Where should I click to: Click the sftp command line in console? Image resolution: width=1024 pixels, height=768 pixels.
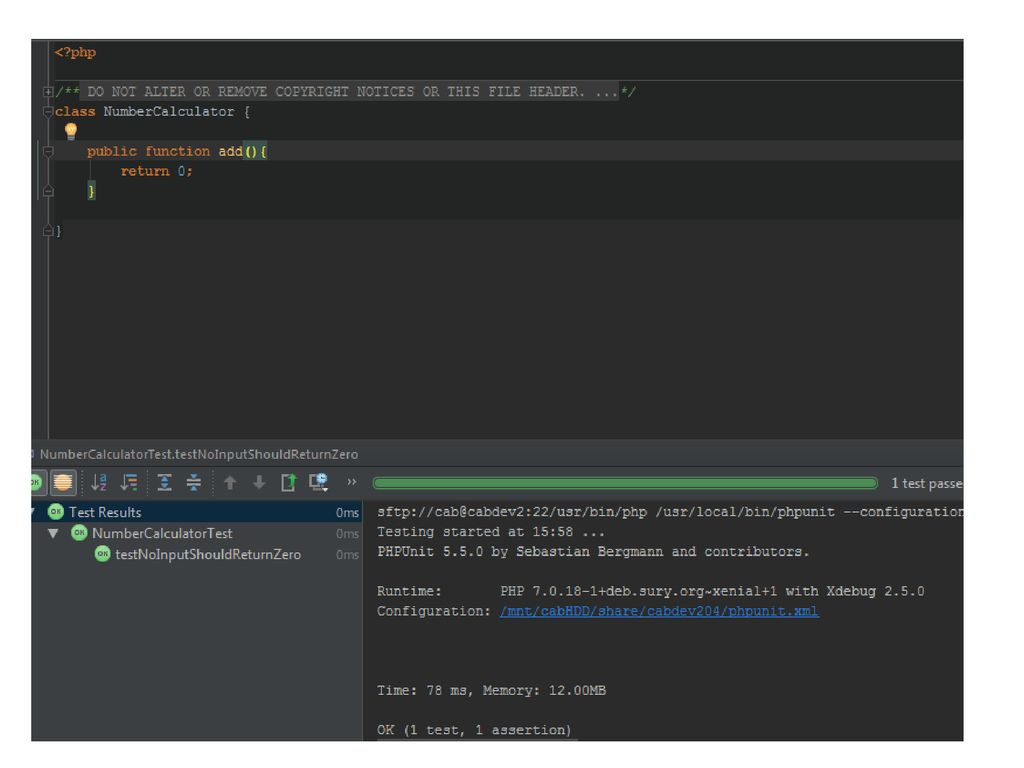pos(670,512)
